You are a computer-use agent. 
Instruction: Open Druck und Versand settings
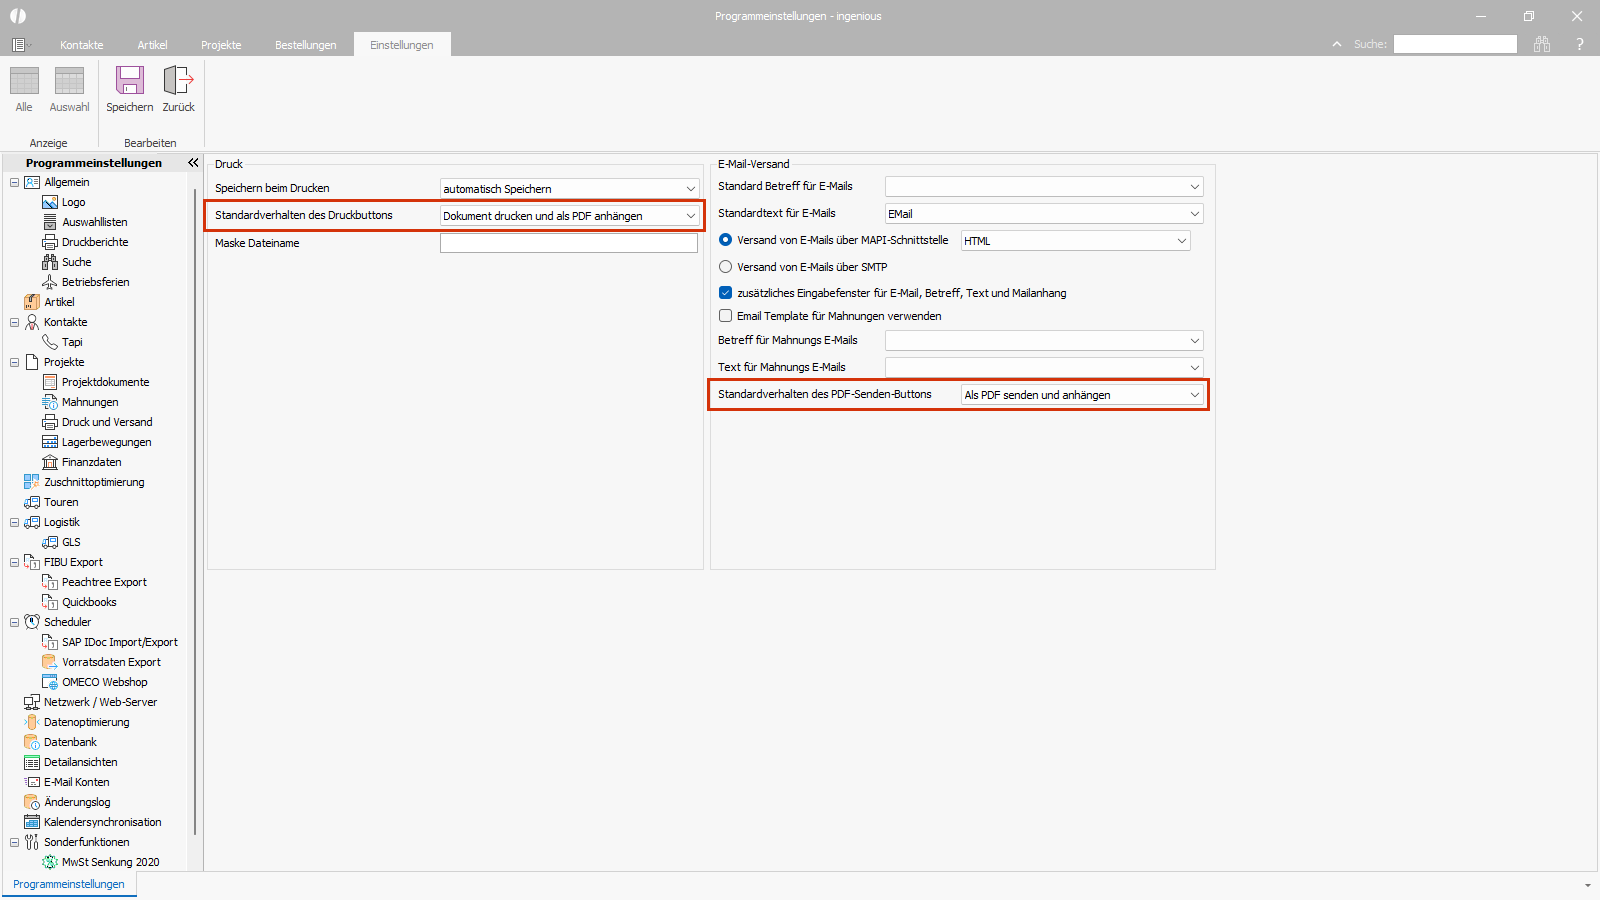point(107,422)
